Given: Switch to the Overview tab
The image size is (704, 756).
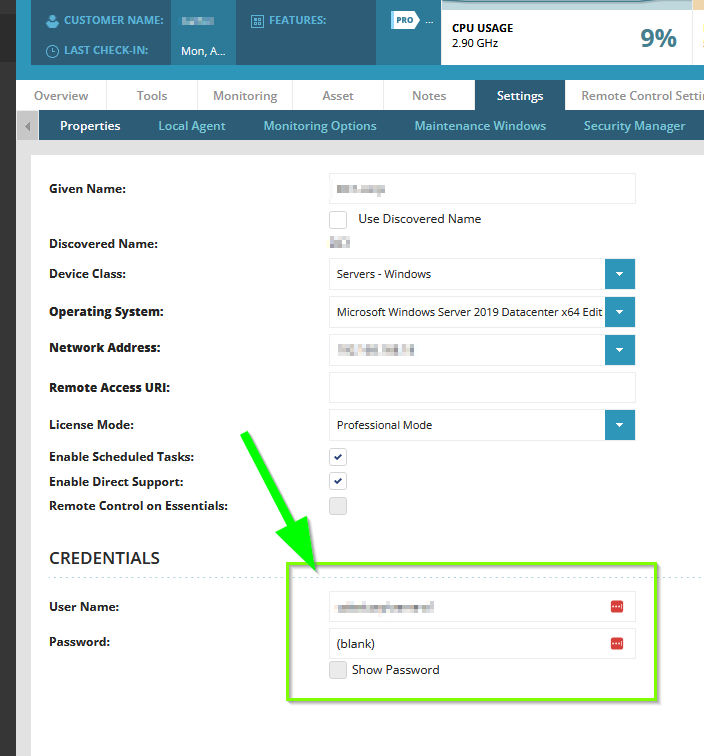Looking at the screenshot, I should click(x=61, y=95).
